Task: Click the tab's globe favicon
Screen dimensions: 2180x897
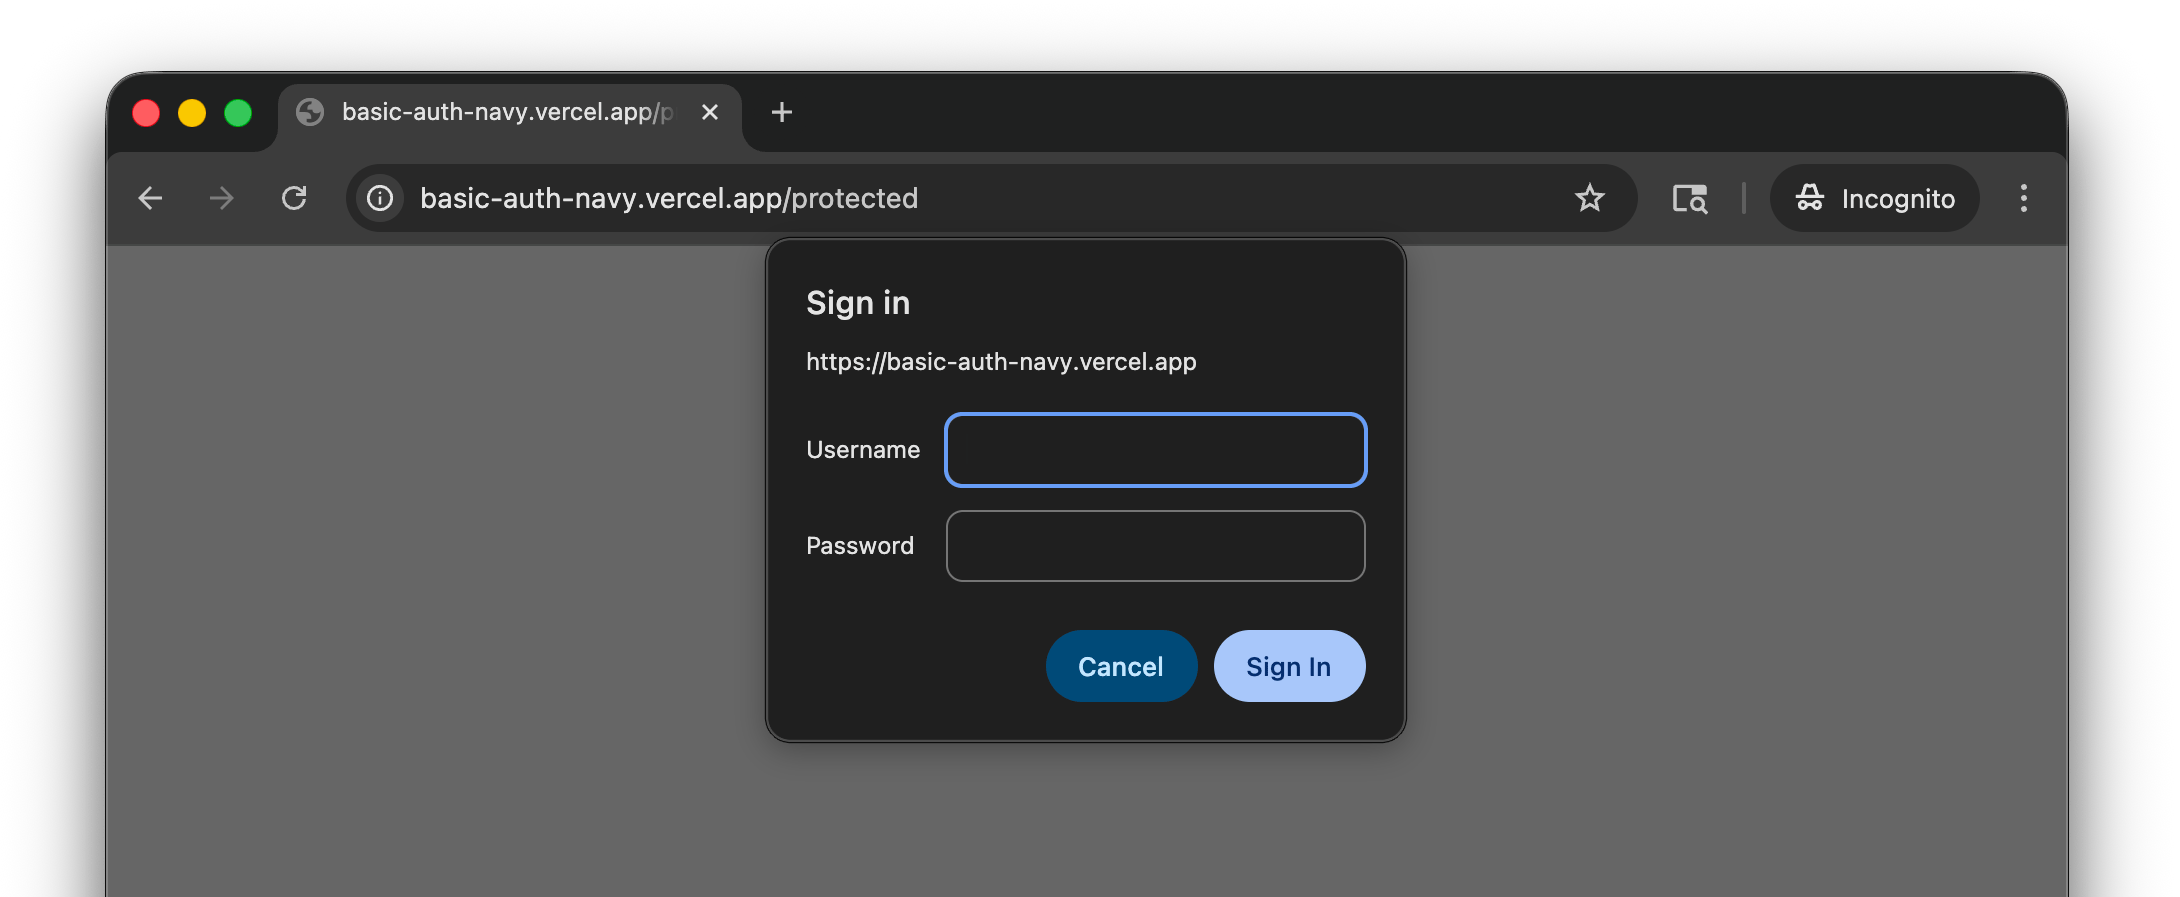Action: [310, 112]
